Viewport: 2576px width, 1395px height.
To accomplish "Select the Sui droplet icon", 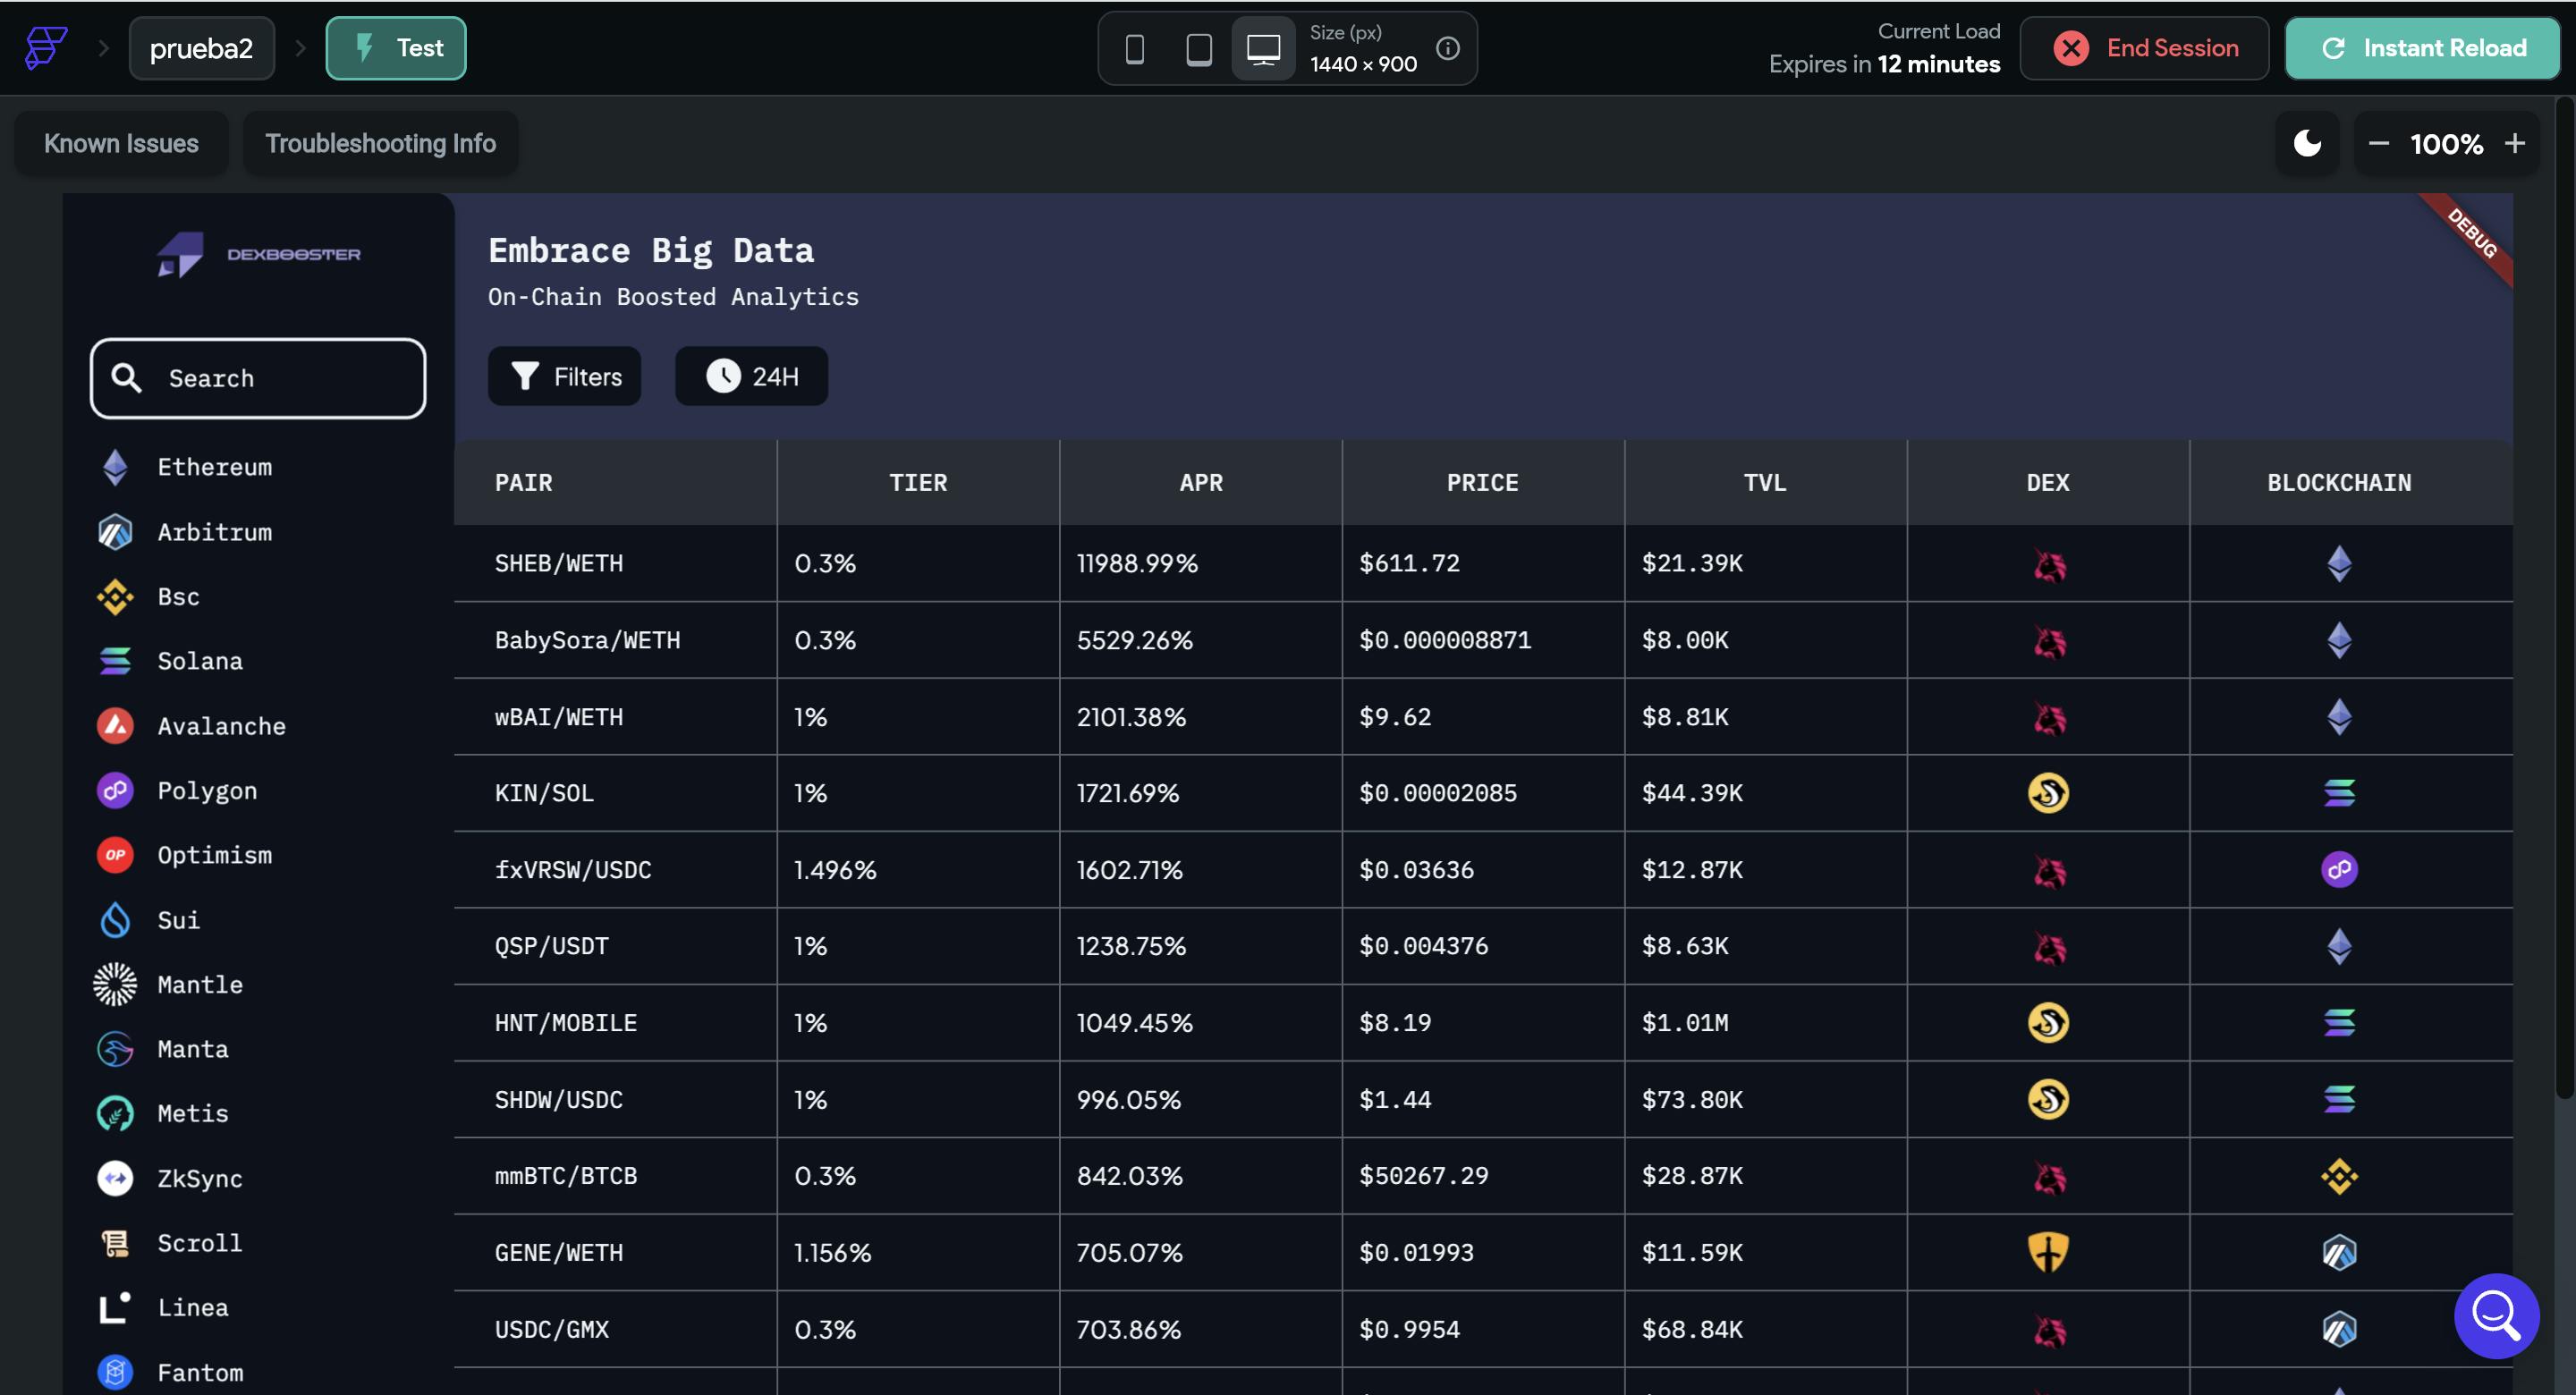I will [x=115, y=920].
